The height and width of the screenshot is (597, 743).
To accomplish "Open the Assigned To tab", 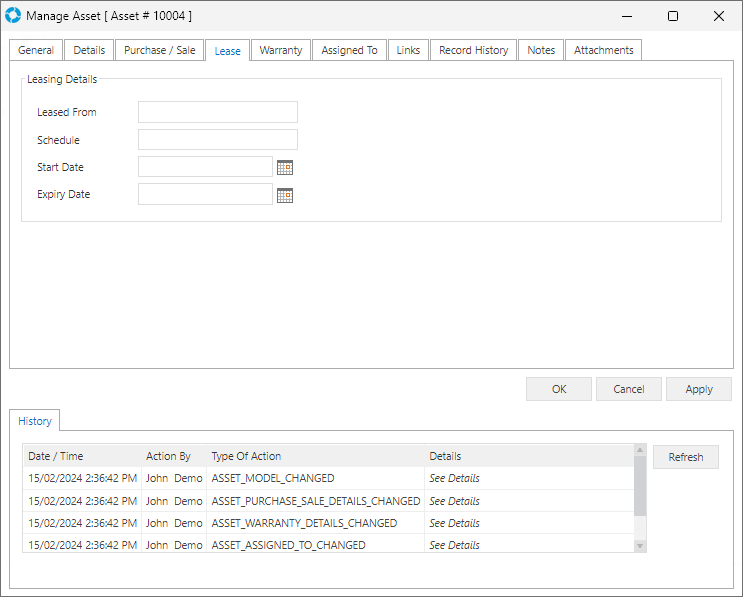I will 349,50.
